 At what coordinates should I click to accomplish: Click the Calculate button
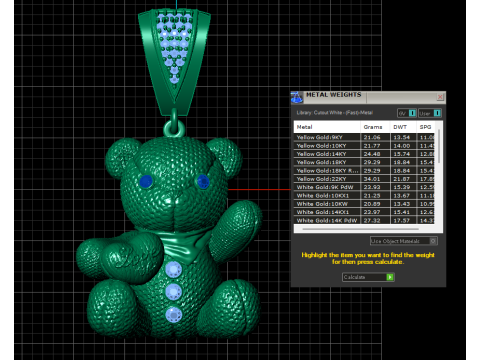368,277
